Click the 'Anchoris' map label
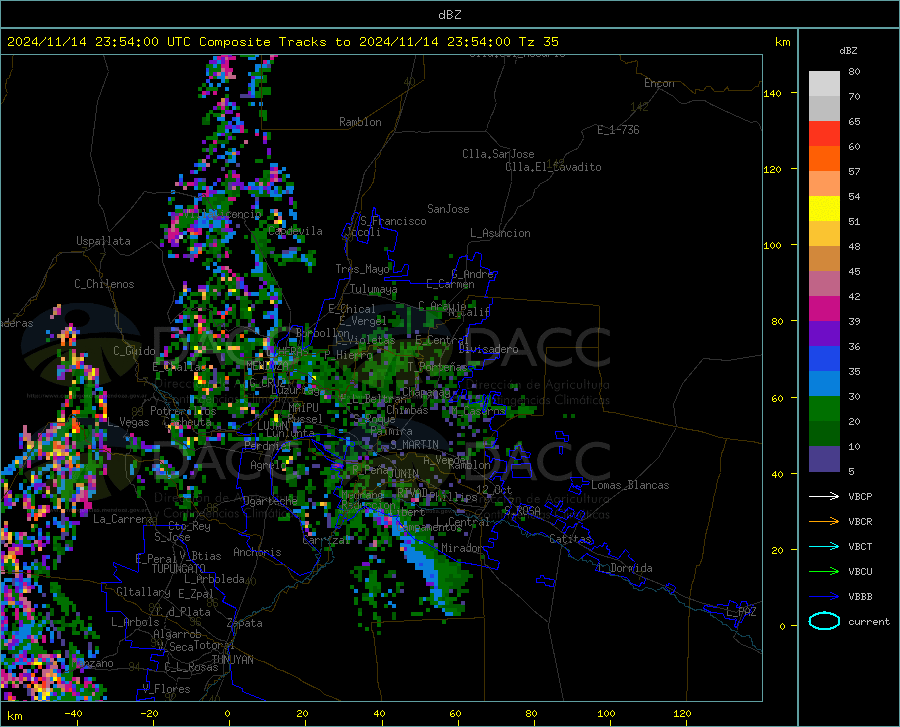The width and height of the screenshot is (900, 727). click(x=257, y=552)
